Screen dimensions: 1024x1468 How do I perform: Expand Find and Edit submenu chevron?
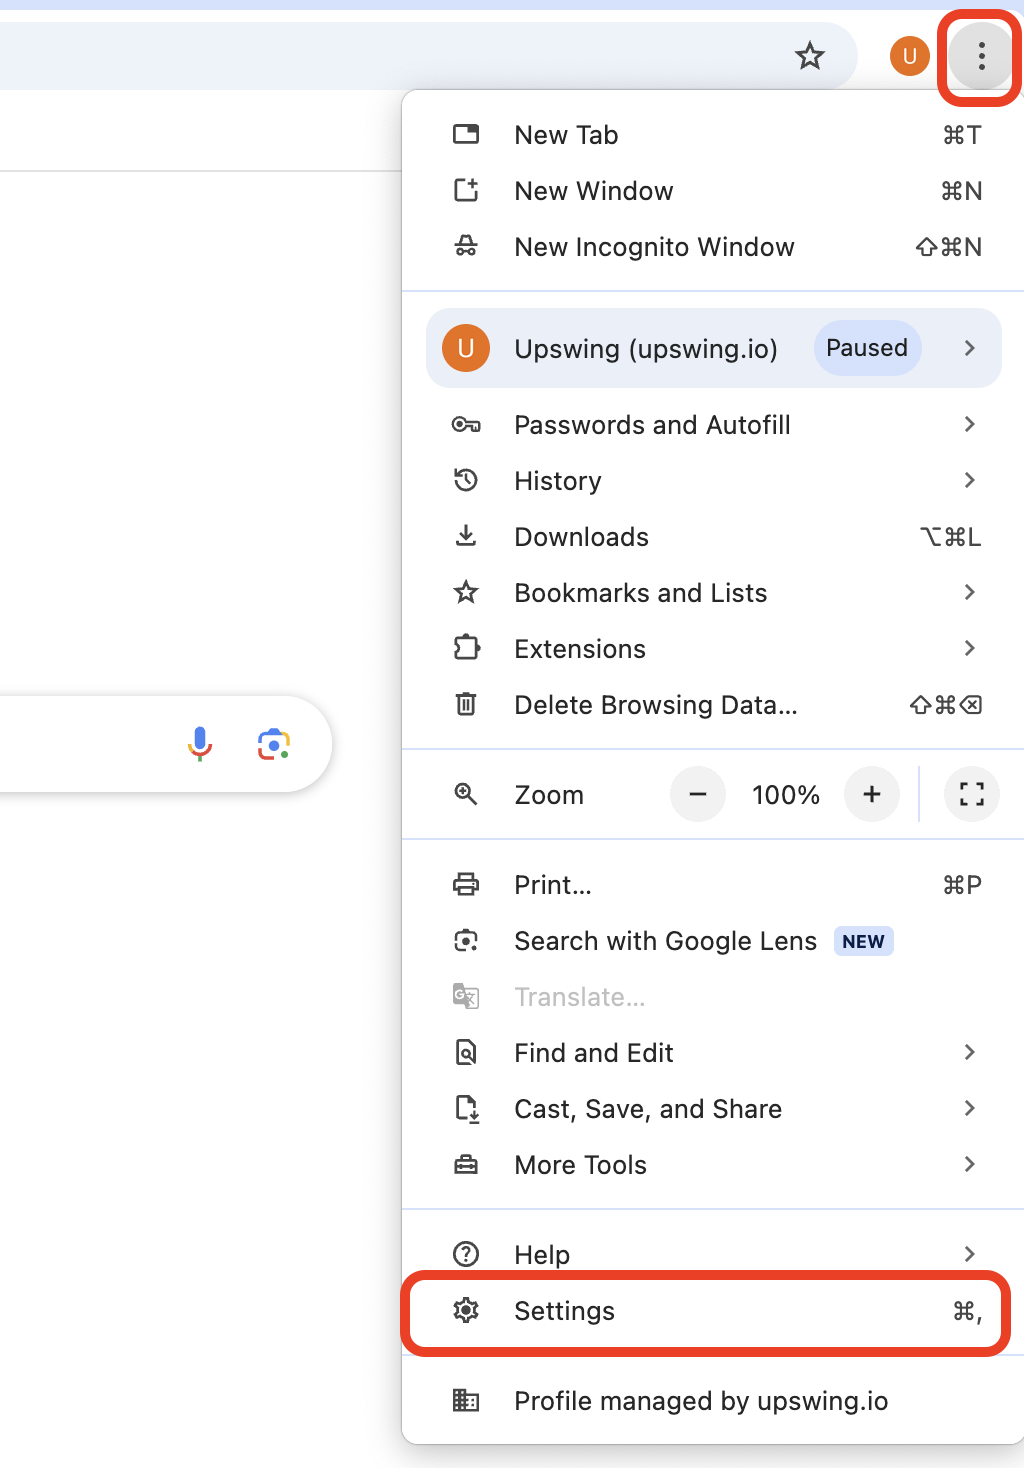coord(969,1052)
